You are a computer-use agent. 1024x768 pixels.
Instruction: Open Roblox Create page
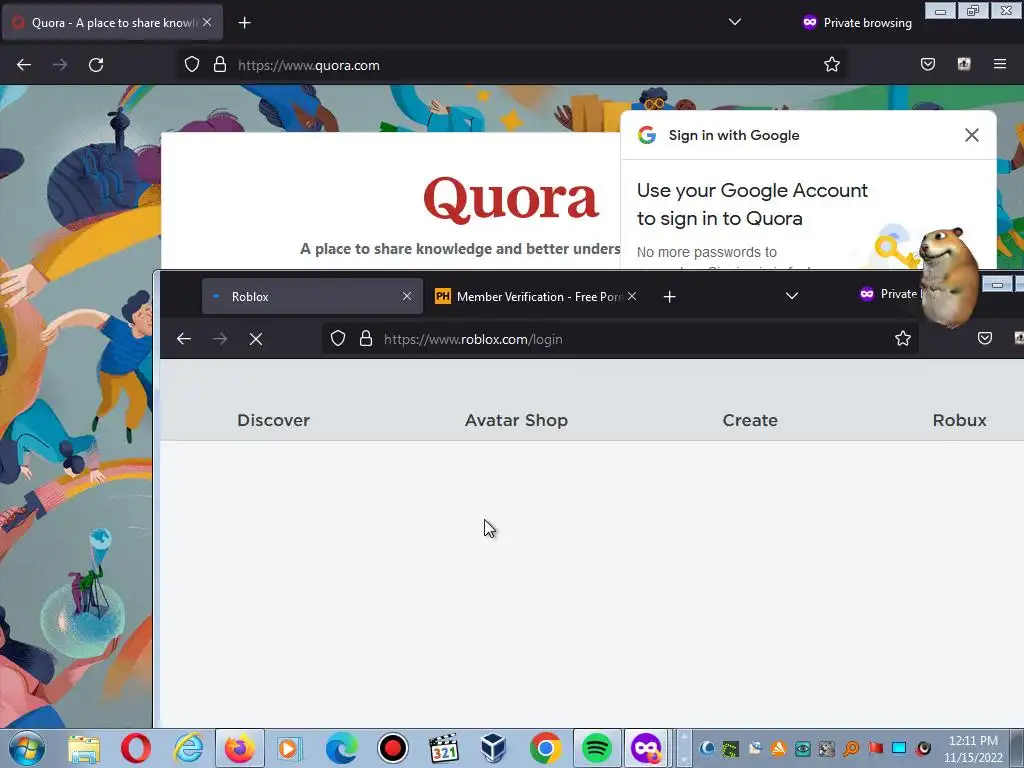750,420
